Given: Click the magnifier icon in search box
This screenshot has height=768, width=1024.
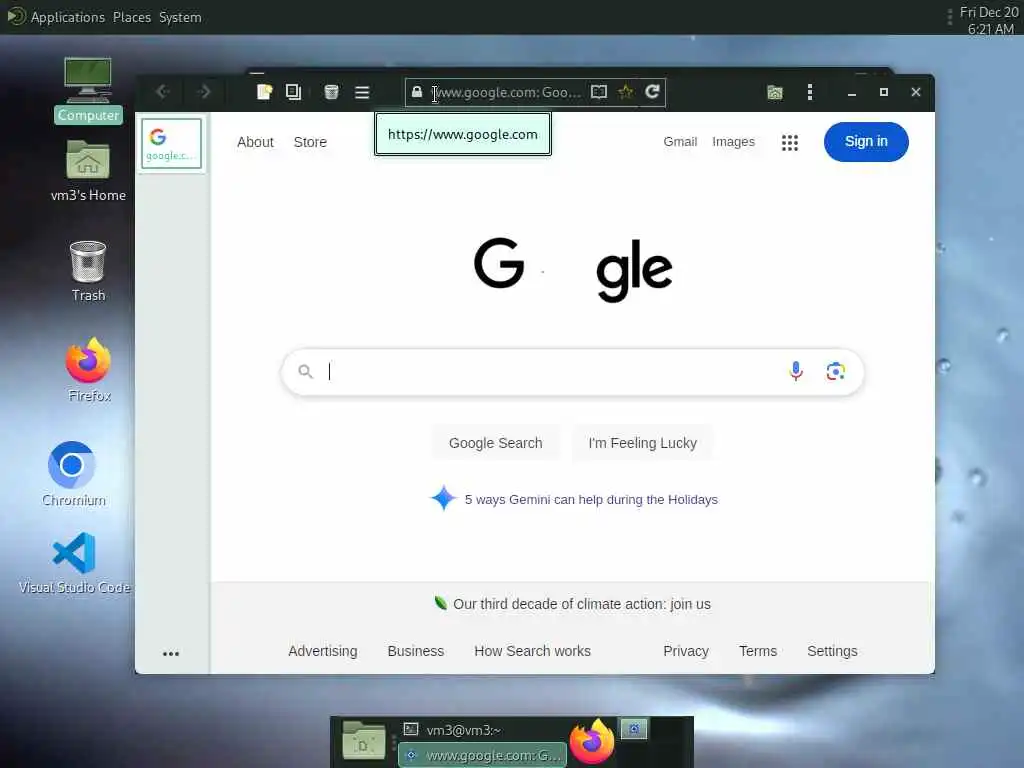Looking at the screenshot, I should click(305, 372).
